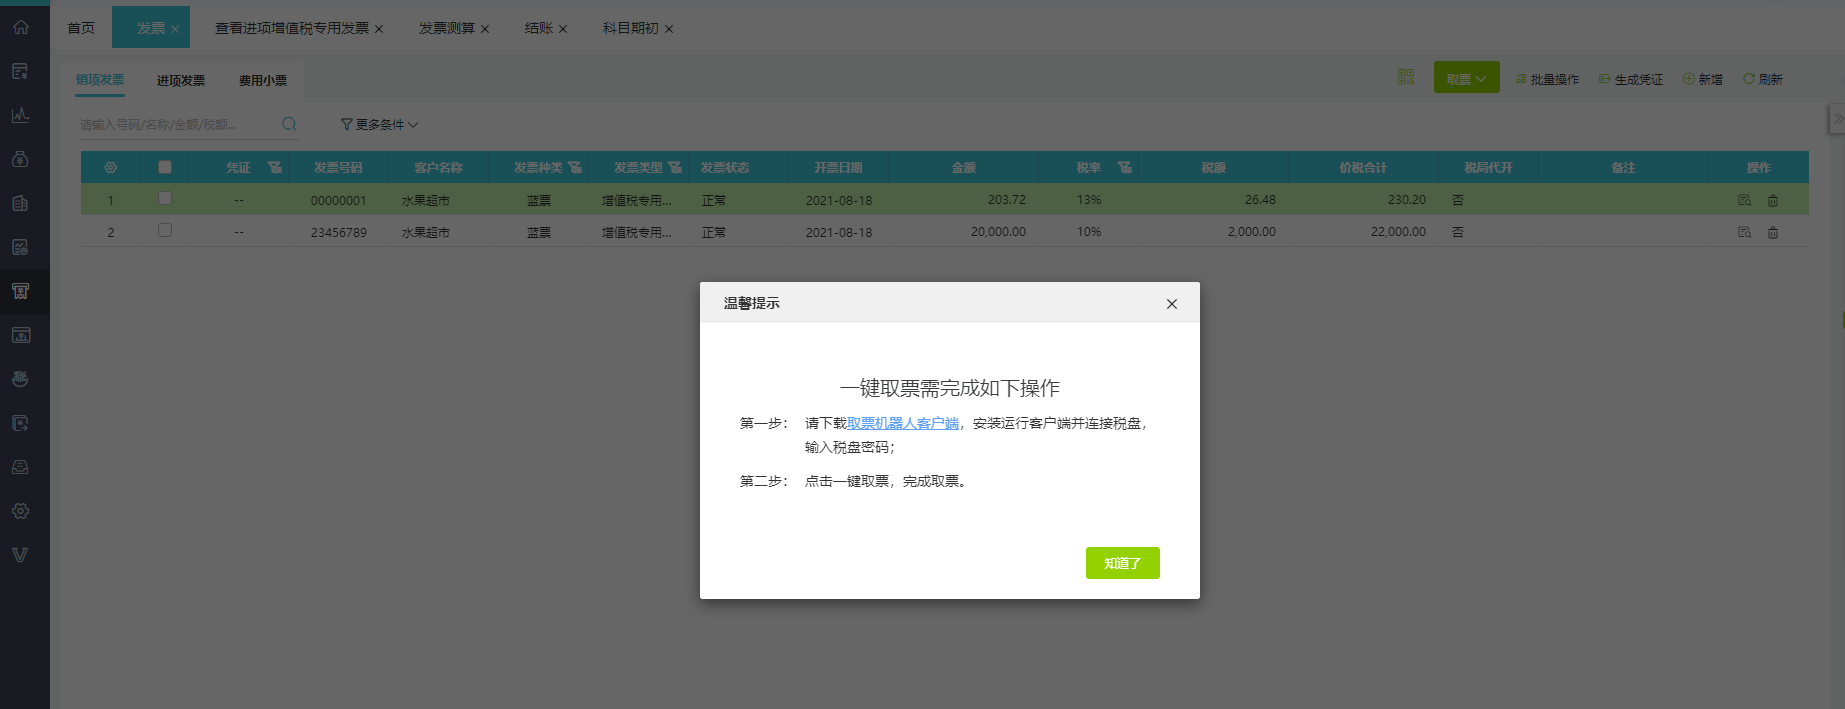Screen dimensions: 1845x709
Task: View details icon for invoice 23456789
Action: [x=1744, y=232]
